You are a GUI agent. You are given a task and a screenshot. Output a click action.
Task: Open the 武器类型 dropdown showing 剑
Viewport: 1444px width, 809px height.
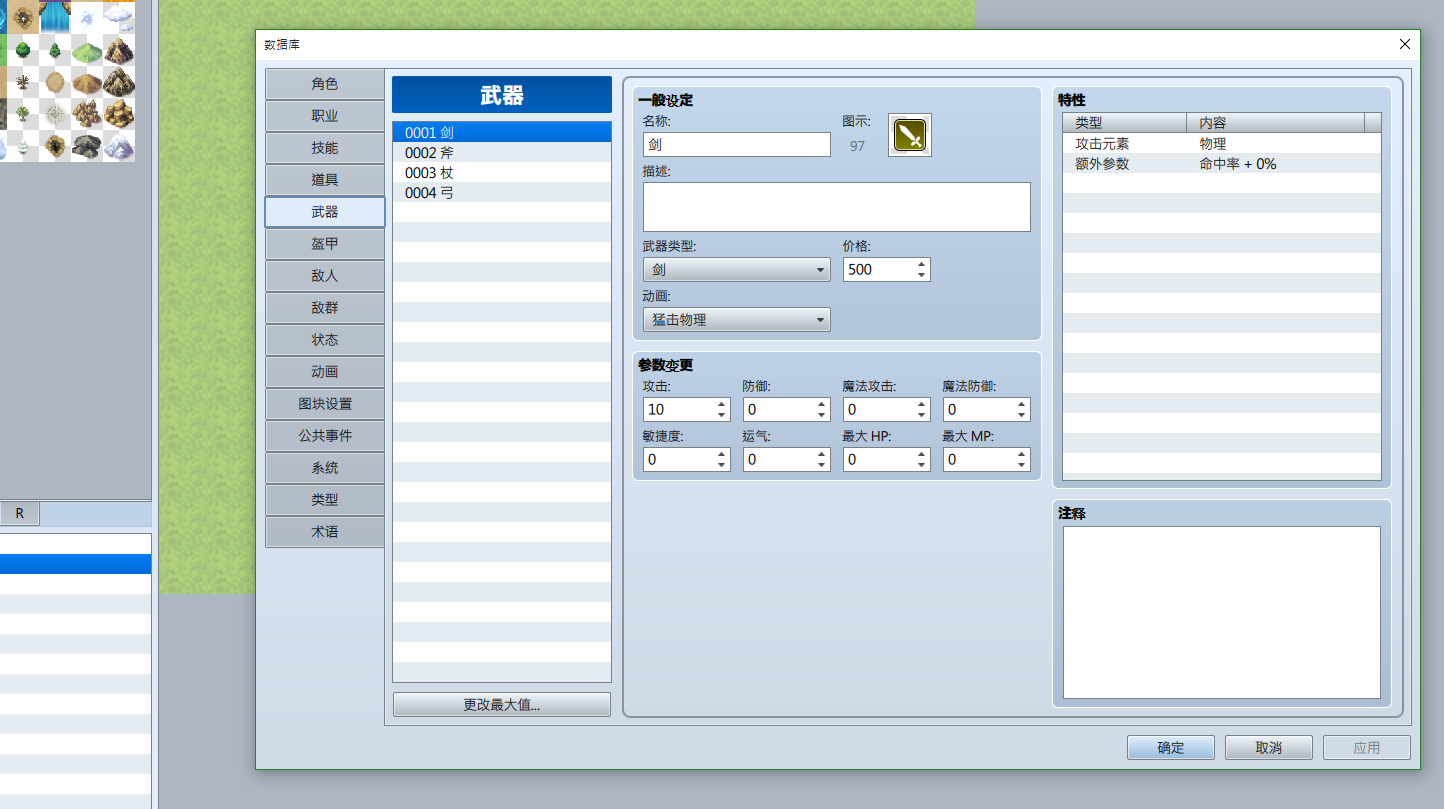coord(737,269)
